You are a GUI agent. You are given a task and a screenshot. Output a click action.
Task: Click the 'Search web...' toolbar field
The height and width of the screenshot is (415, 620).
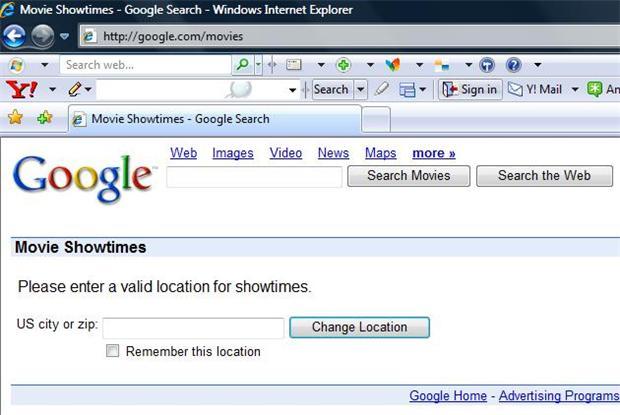145,65
